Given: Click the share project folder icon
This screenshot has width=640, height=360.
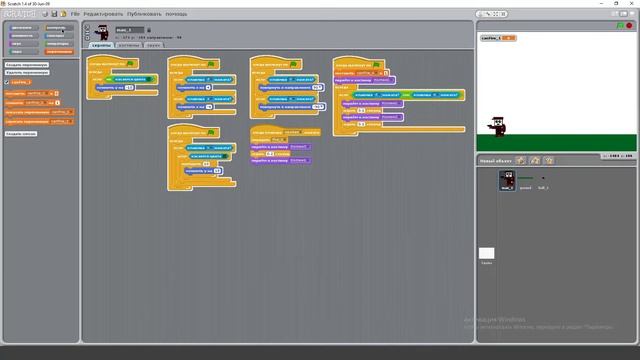Looking at the screenshot, I should coord(63,14).
